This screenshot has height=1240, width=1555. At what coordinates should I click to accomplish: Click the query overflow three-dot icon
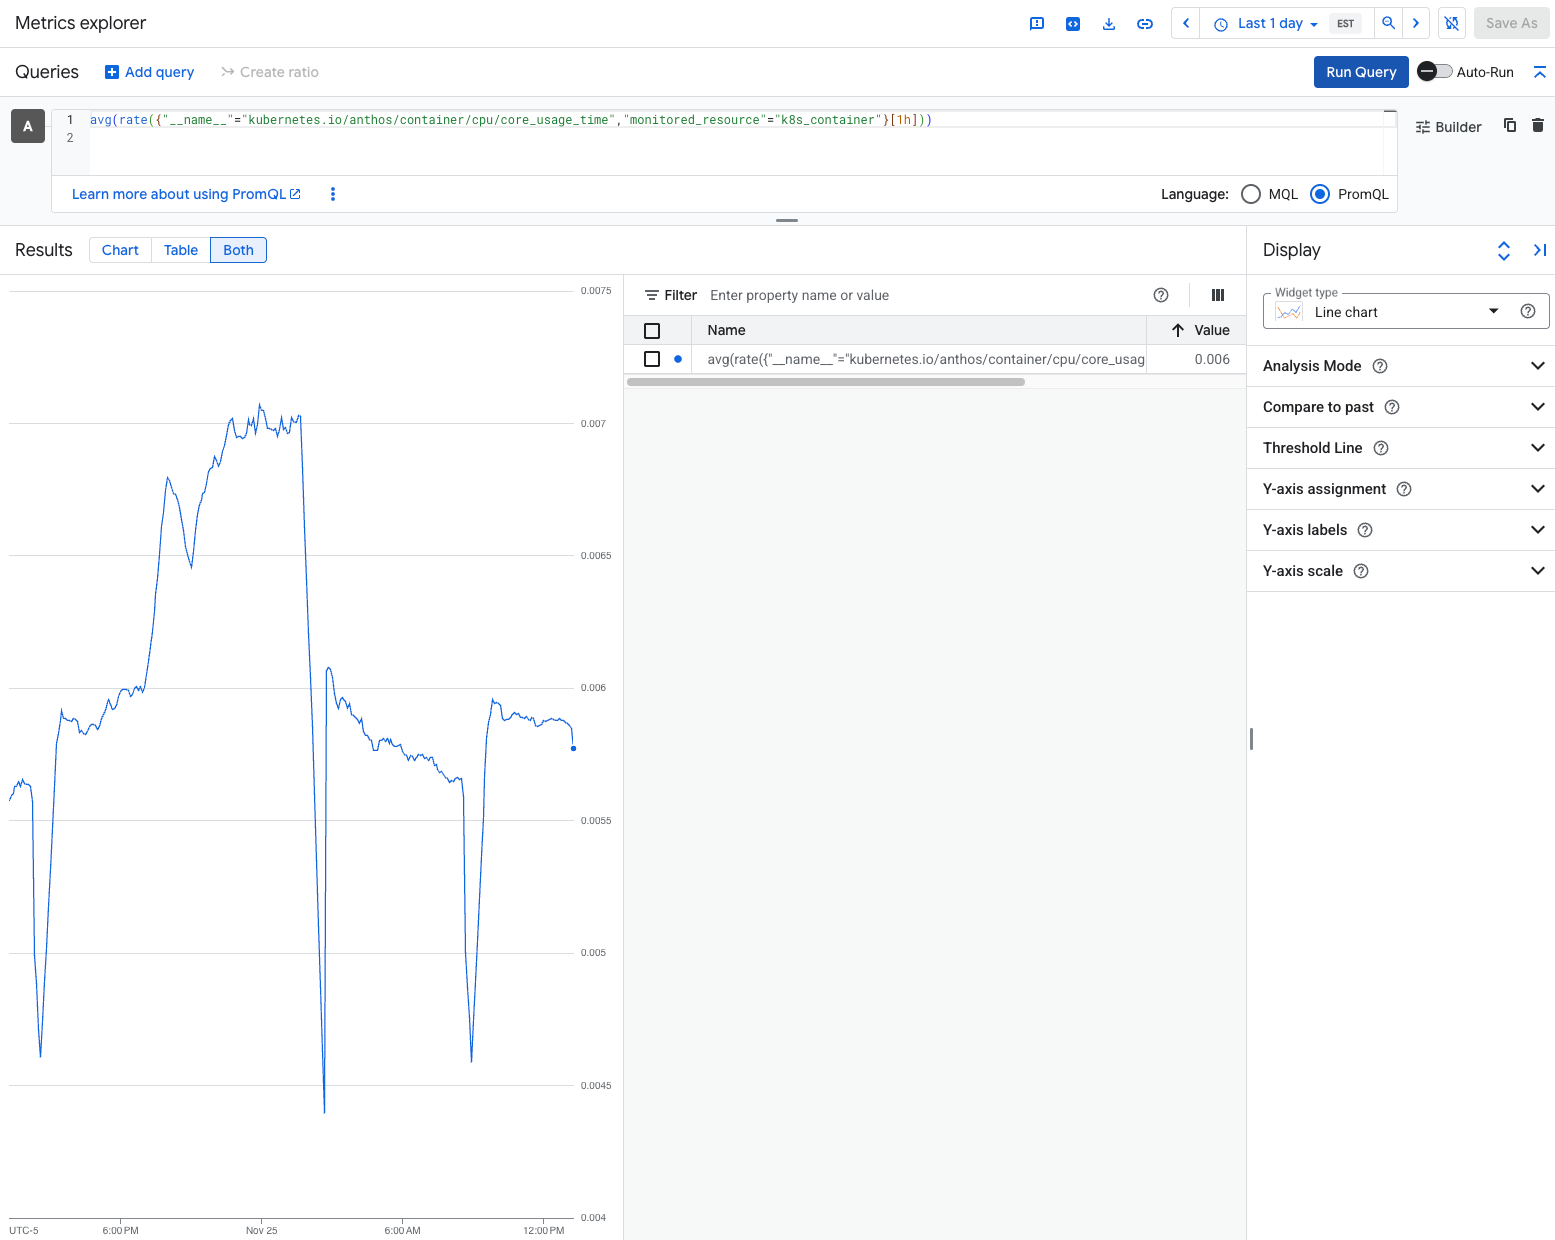point(333,194)
